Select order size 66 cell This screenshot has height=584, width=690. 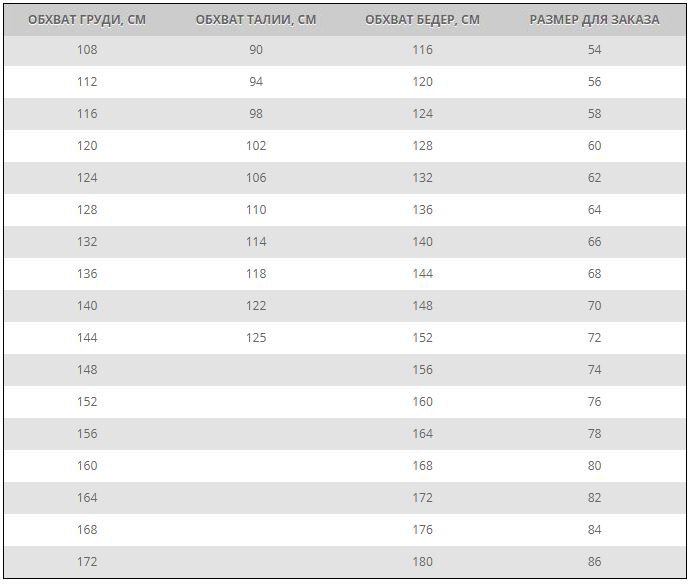click(x=594, y=242)
